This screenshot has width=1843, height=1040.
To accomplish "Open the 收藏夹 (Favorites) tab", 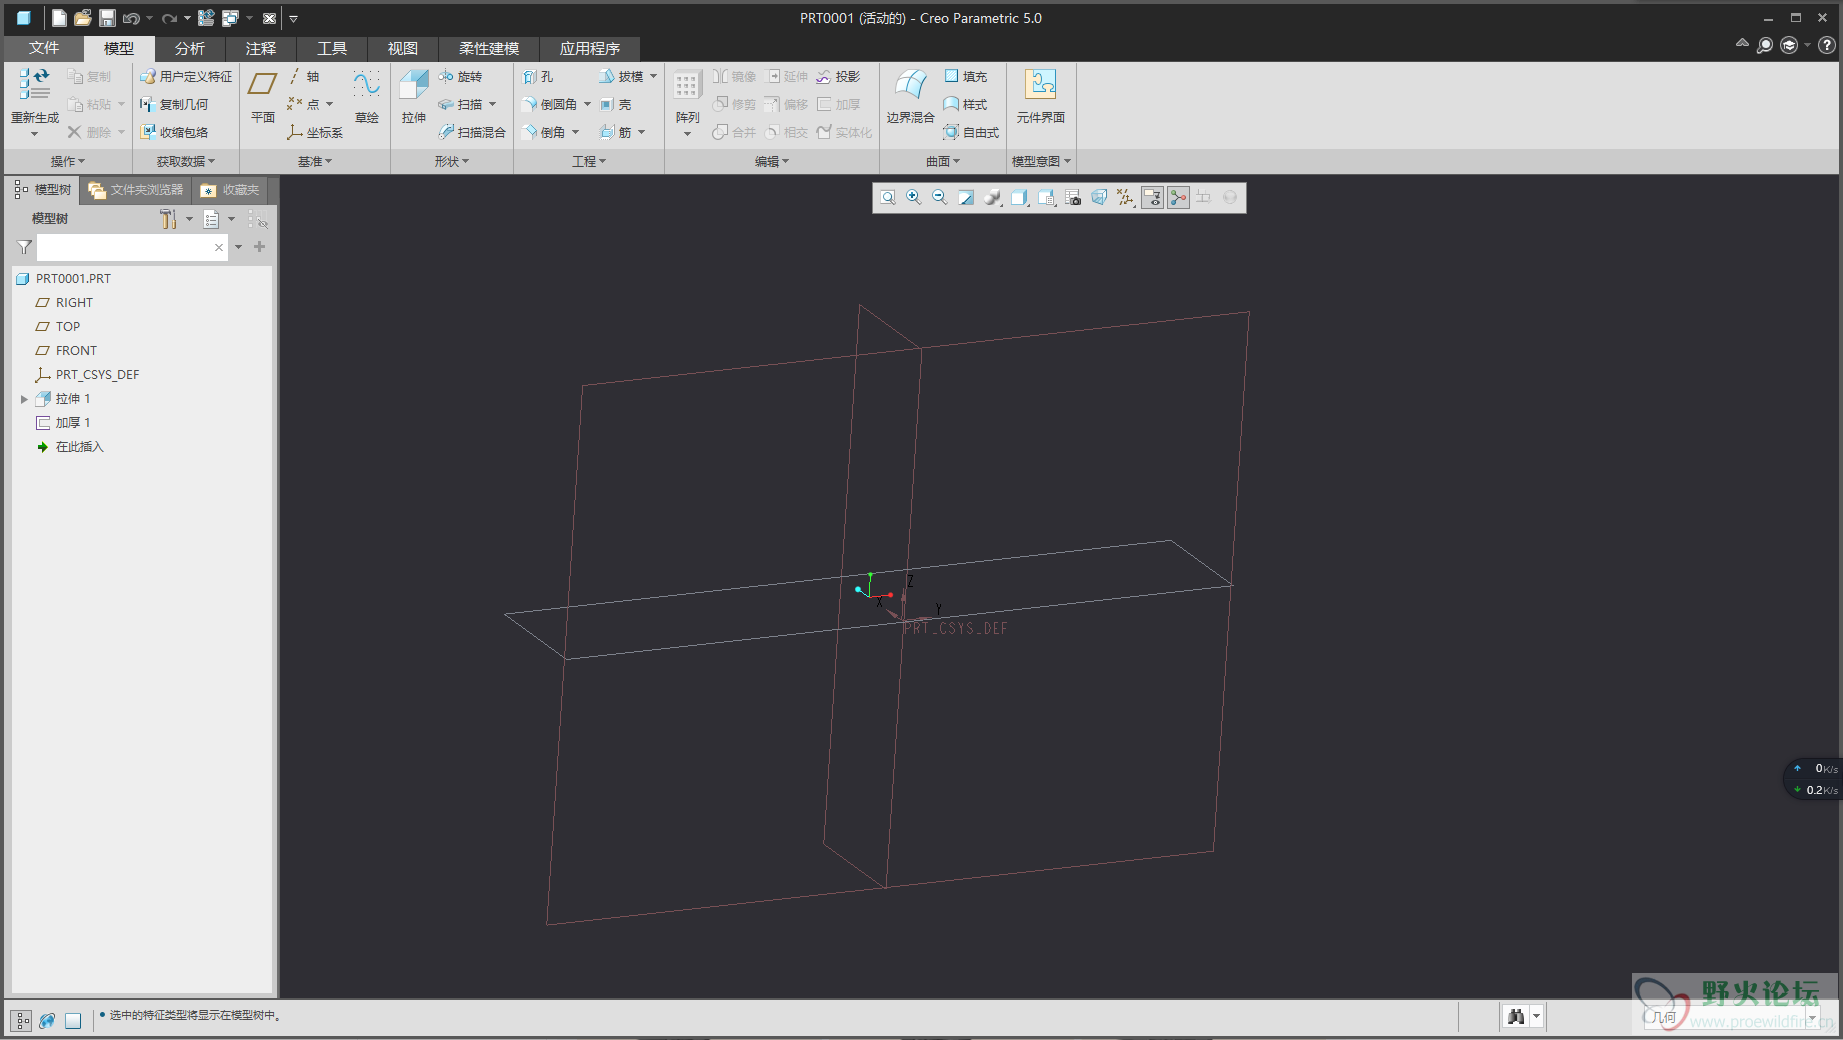I will (230, 190).
